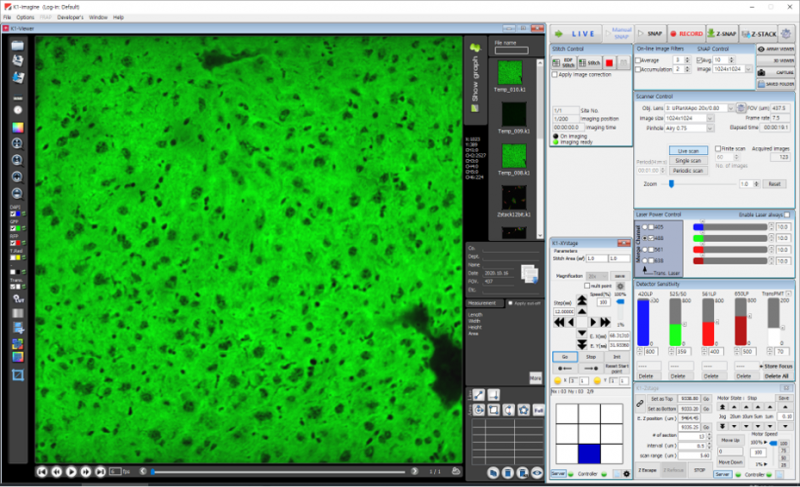This screenshot has height=487, width=800.
Task: Click the zoom Reset button
Action: [x=774, y=184]
